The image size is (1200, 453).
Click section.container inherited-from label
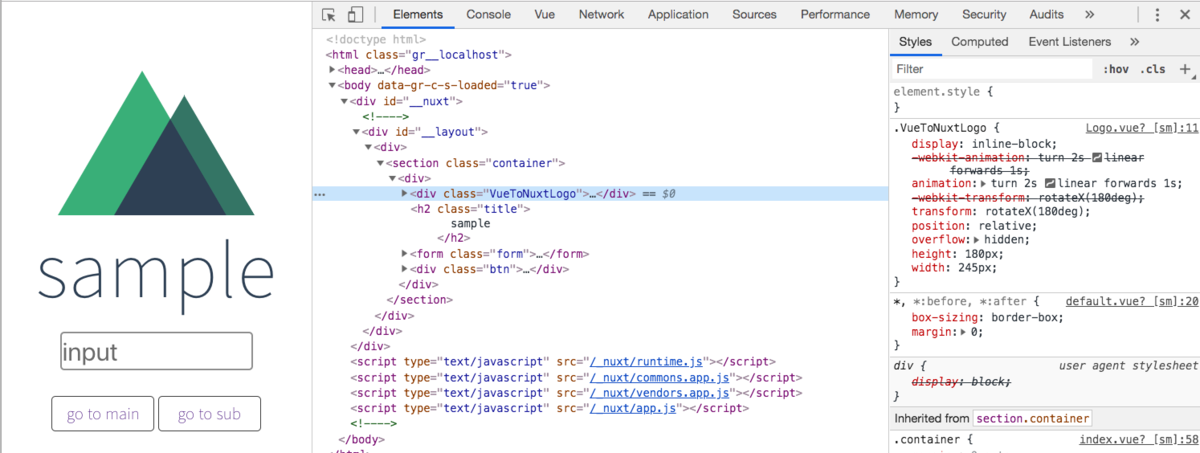(1031, 418)
